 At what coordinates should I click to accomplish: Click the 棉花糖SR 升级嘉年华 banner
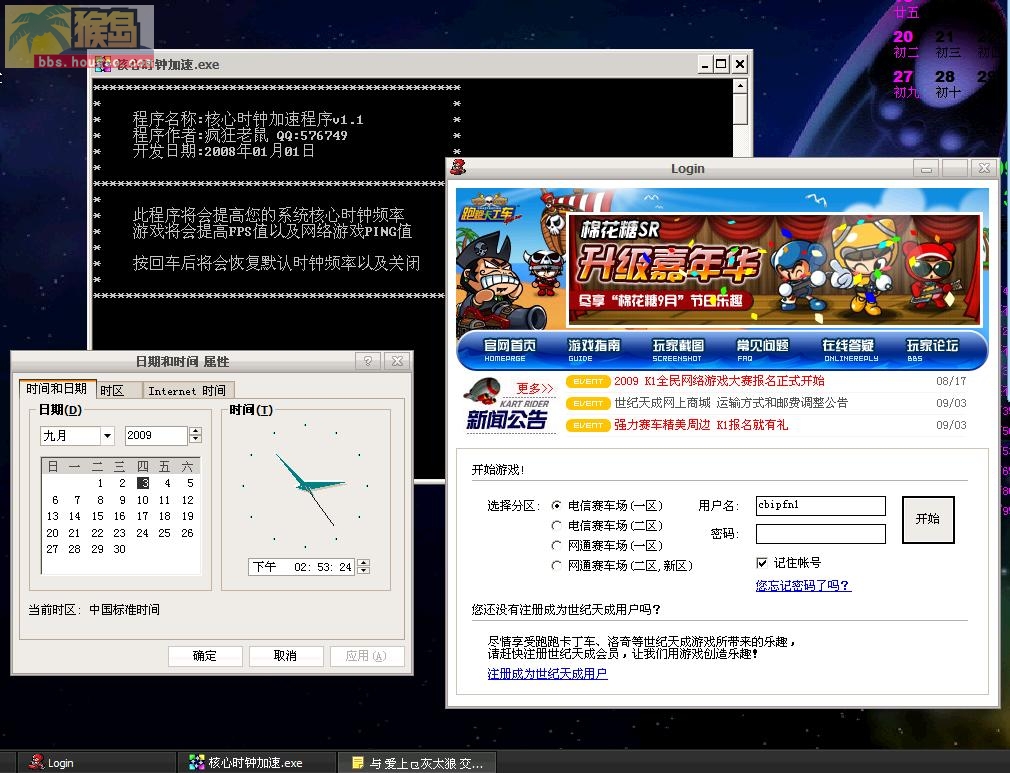(x=774, y=269)
